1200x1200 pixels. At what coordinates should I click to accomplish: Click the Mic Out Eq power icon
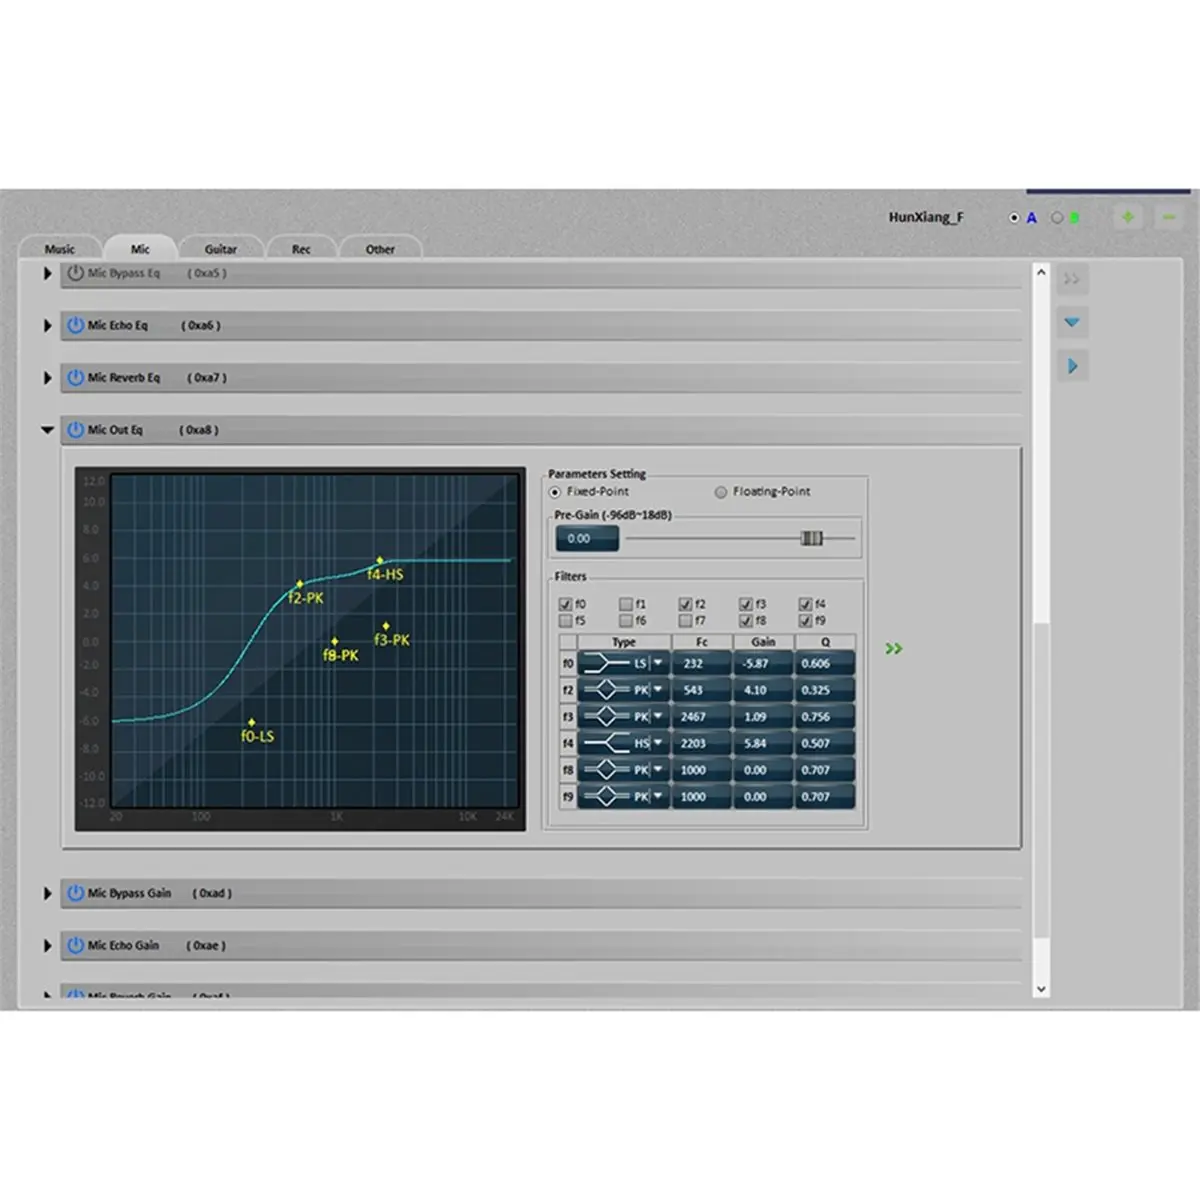pos(75,429)
